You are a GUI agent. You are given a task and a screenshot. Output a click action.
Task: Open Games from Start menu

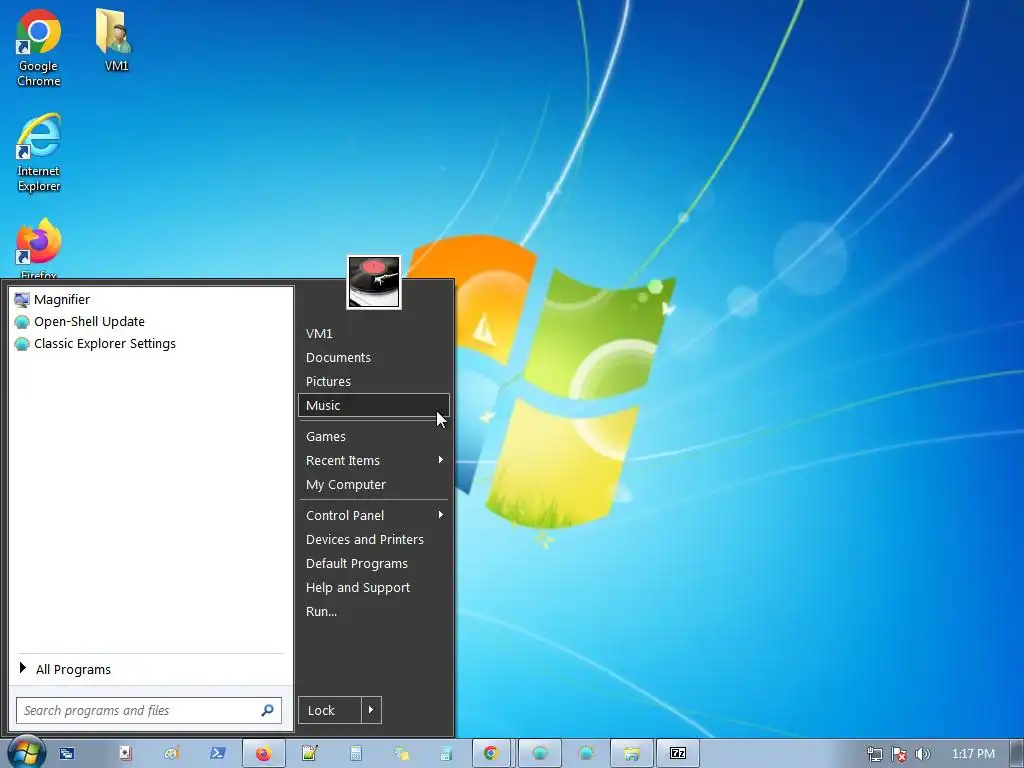point(374,436)
